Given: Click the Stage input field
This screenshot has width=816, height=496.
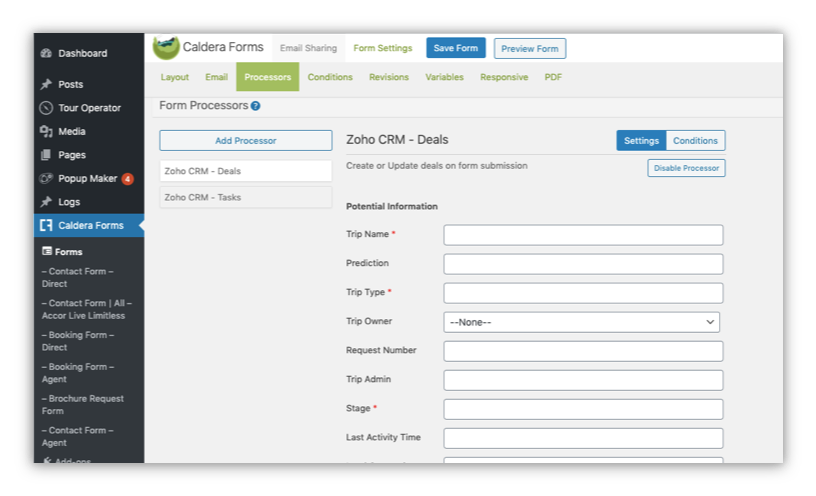Looking at the screenshot, I should point(583,409).
